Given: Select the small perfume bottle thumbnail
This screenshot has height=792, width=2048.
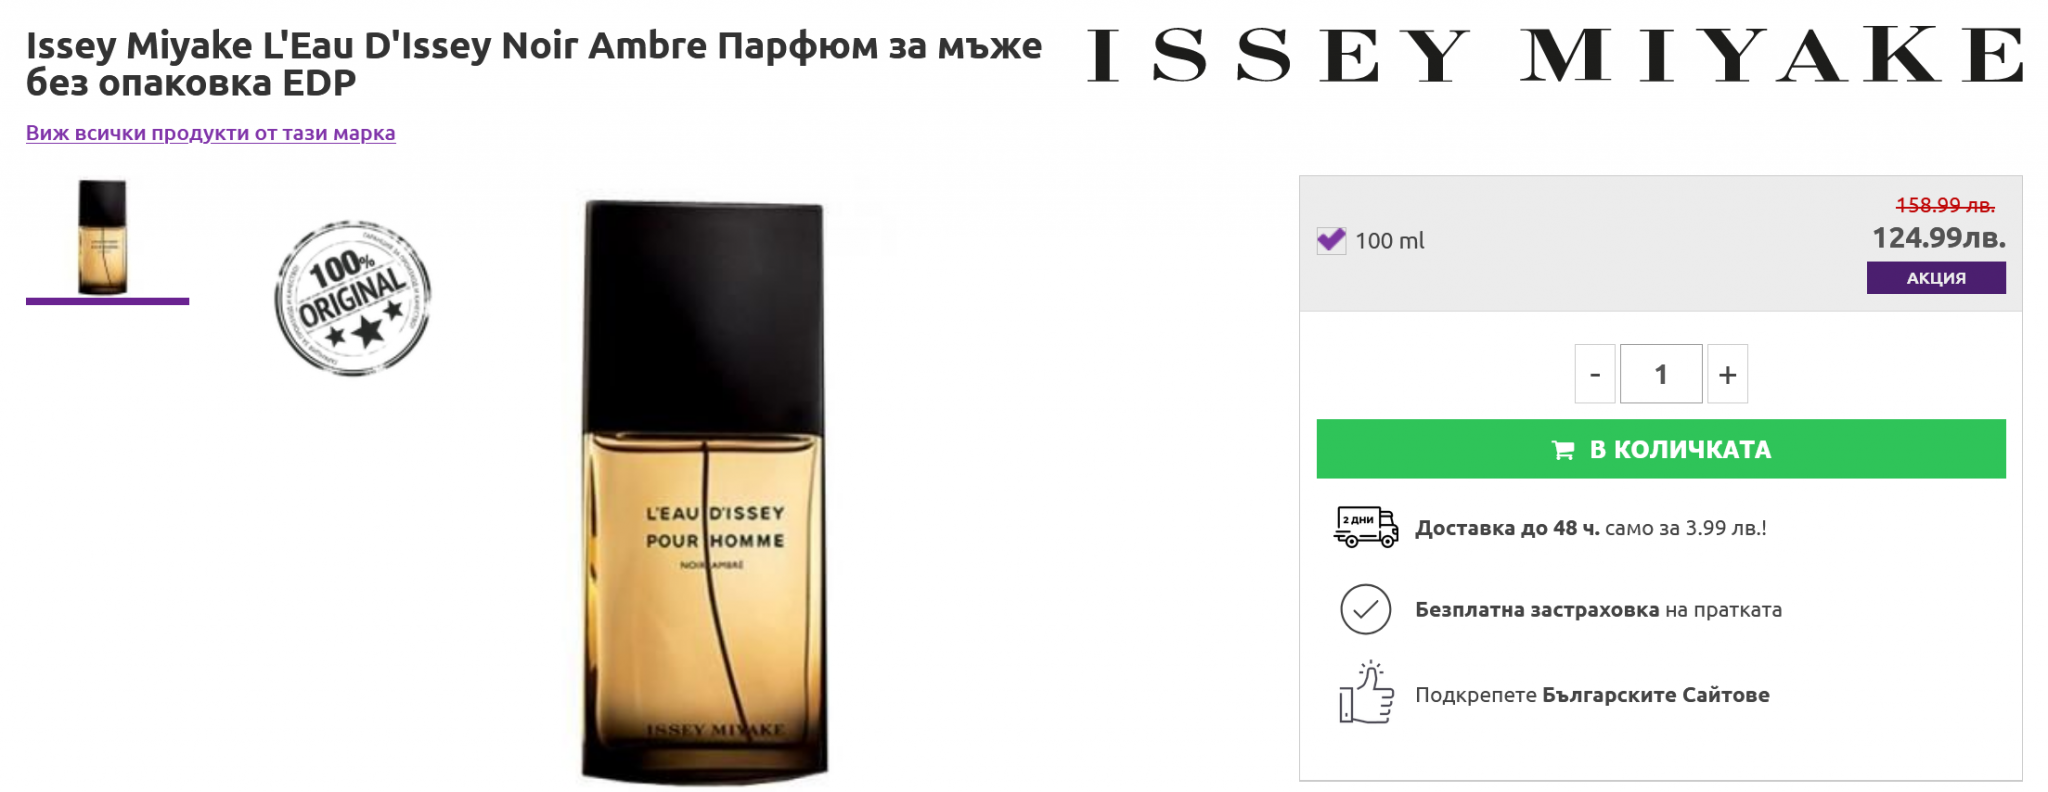Looking at the screenshot, I should point(103,238).
